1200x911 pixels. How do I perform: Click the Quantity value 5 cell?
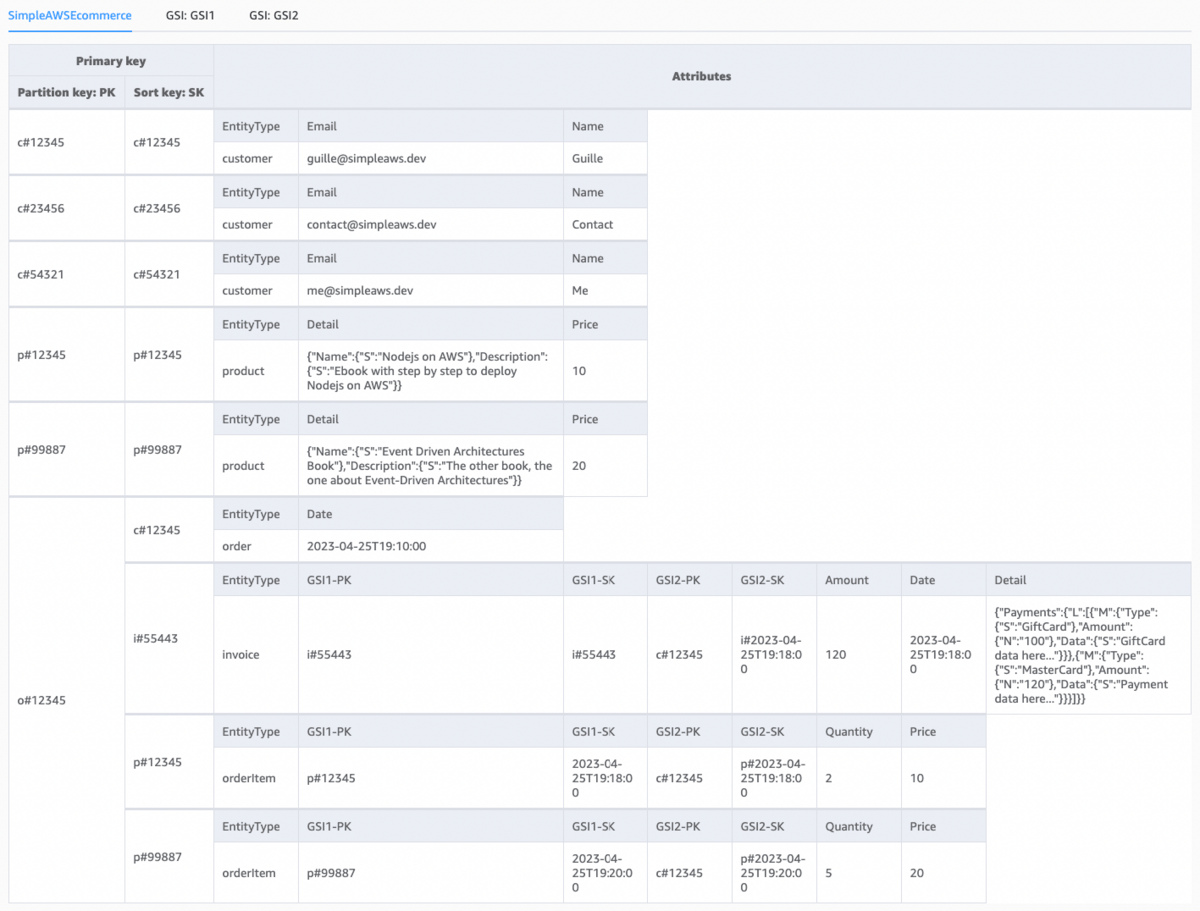point(860,873)
